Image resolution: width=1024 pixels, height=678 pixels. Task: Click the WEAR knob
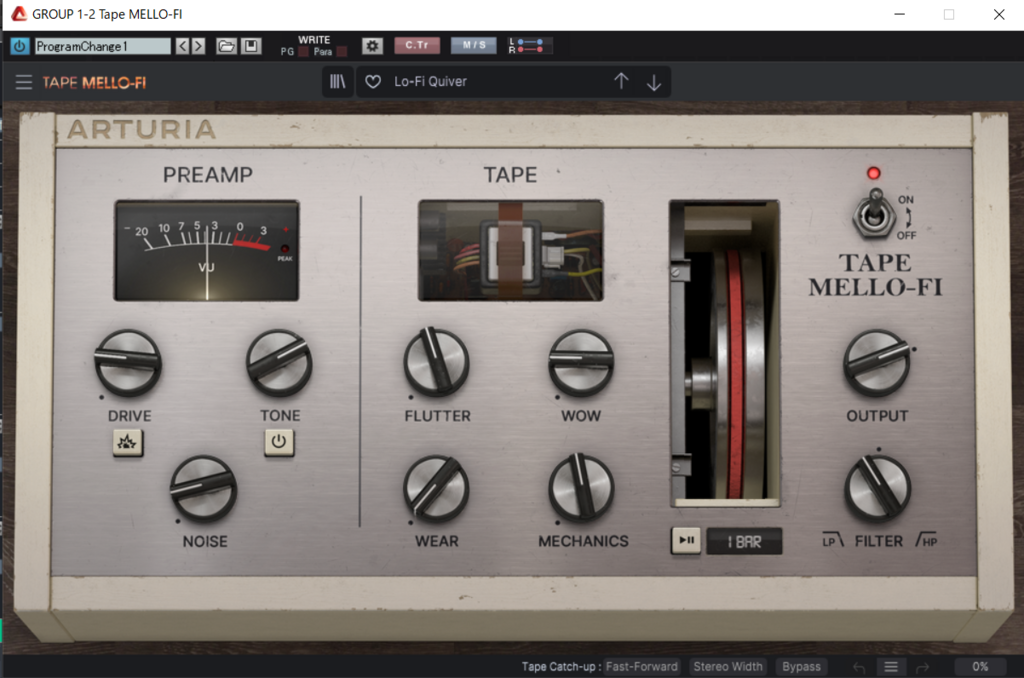tap(436, 489)
